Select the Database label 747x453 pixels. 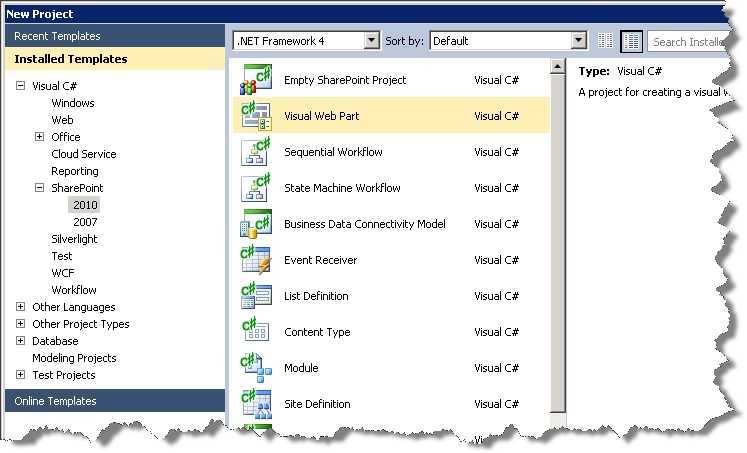pos(55,341)
